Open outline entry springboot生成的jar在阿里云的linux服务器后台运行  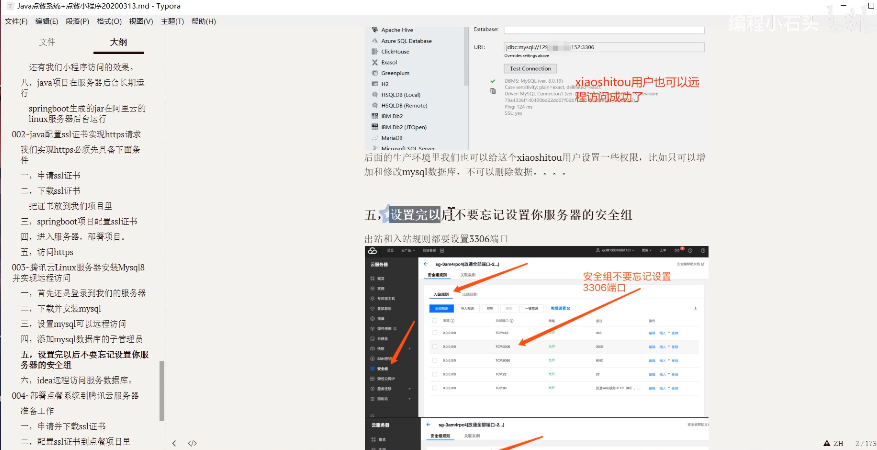pos(87,114)
